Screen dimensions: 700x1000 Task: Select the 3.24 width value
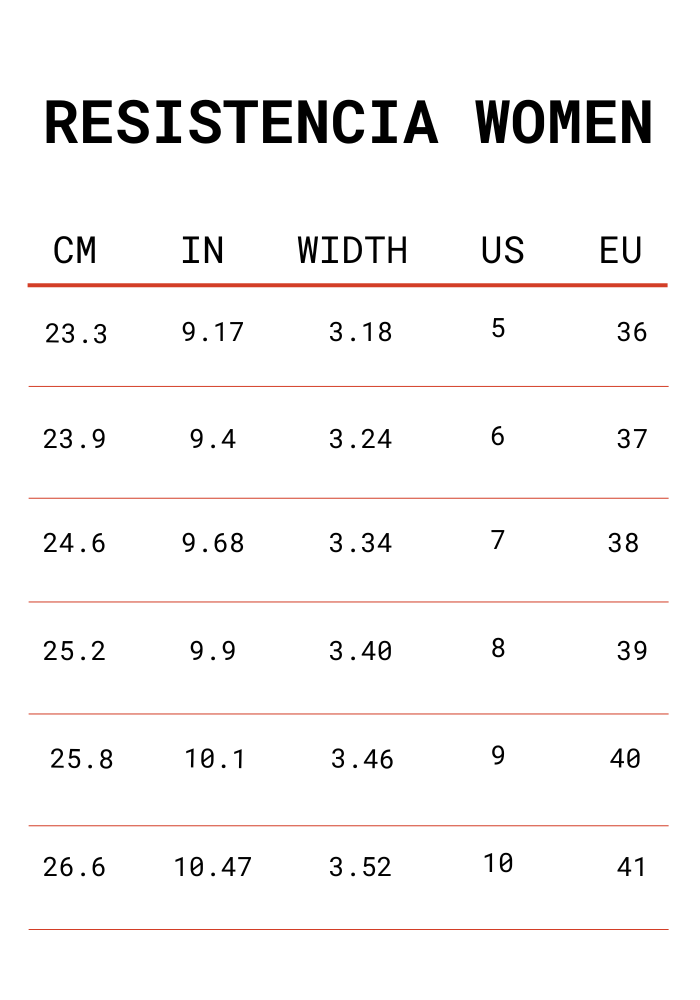(361, 439)
